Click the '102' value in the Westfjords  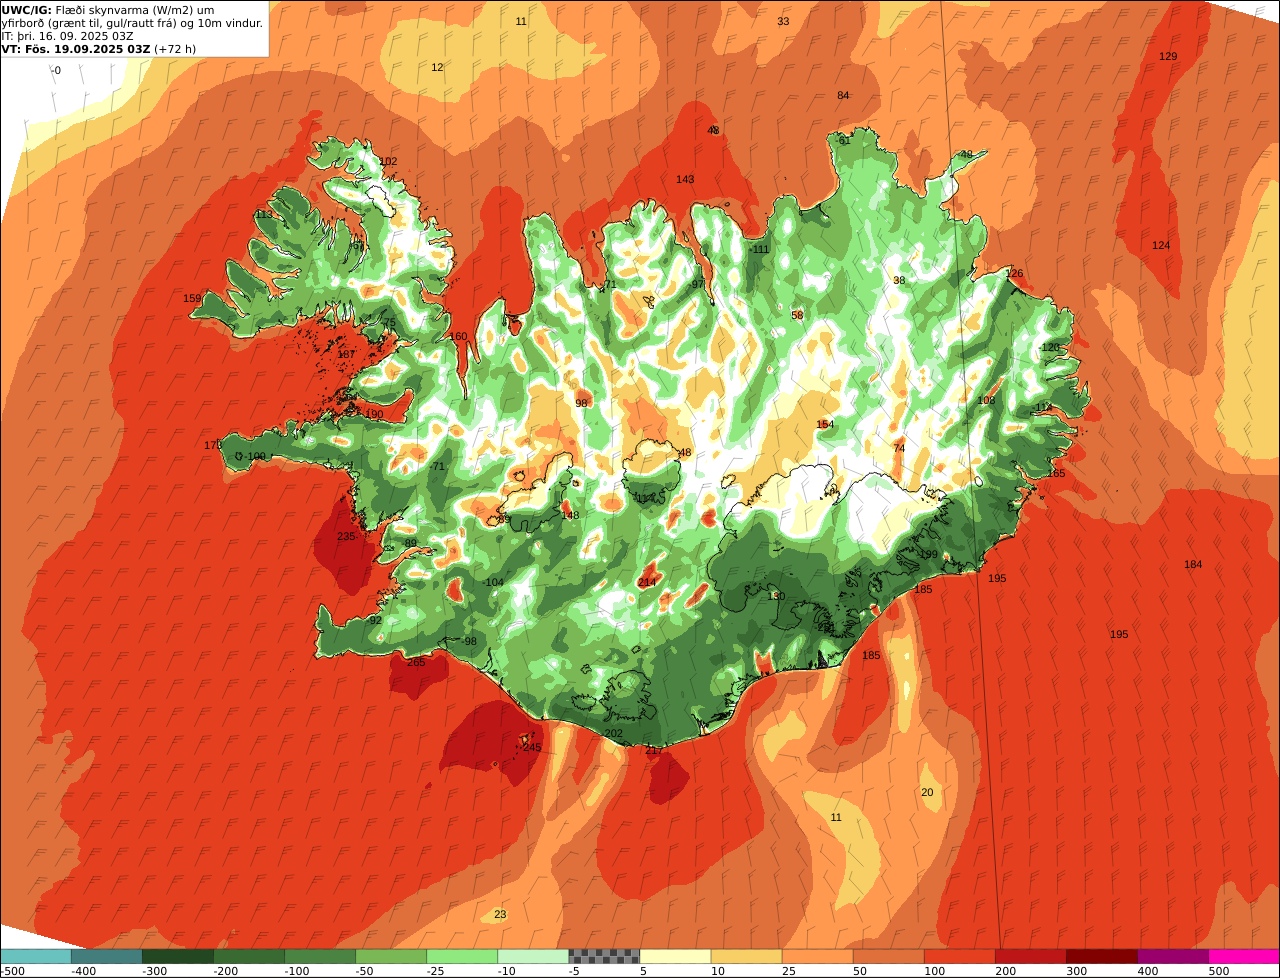(x=388, y=162)
